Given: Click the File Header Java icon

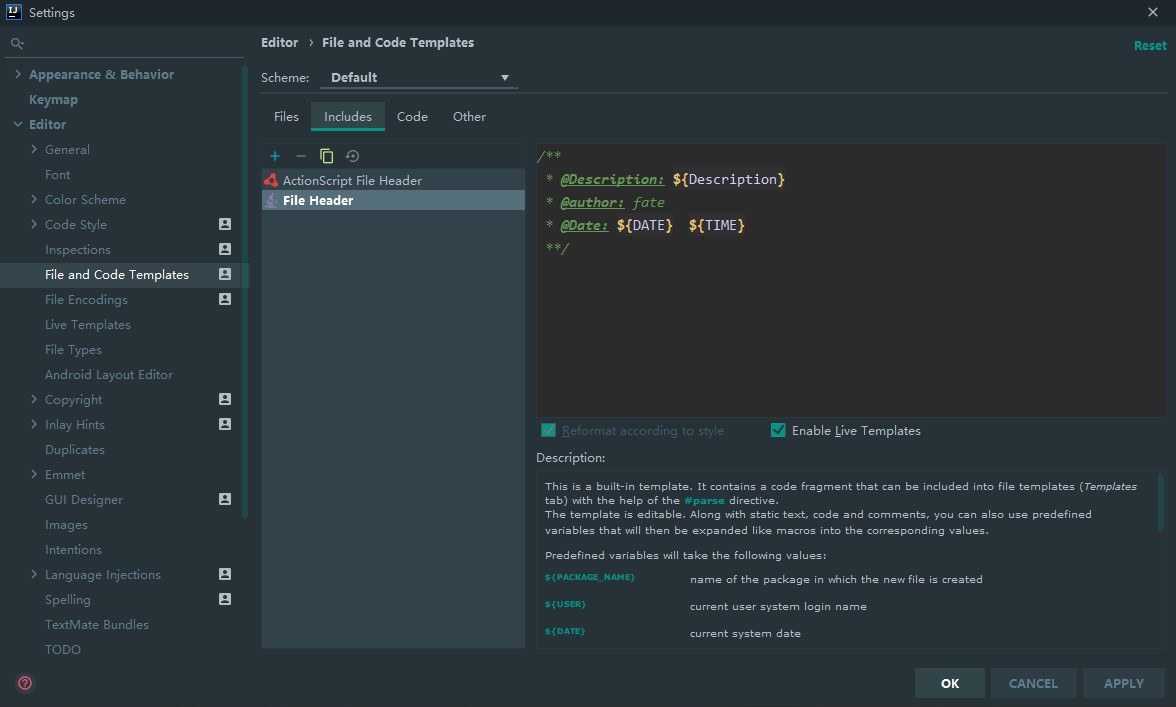Looking at the screenshot, I should (x=271, y=200).
